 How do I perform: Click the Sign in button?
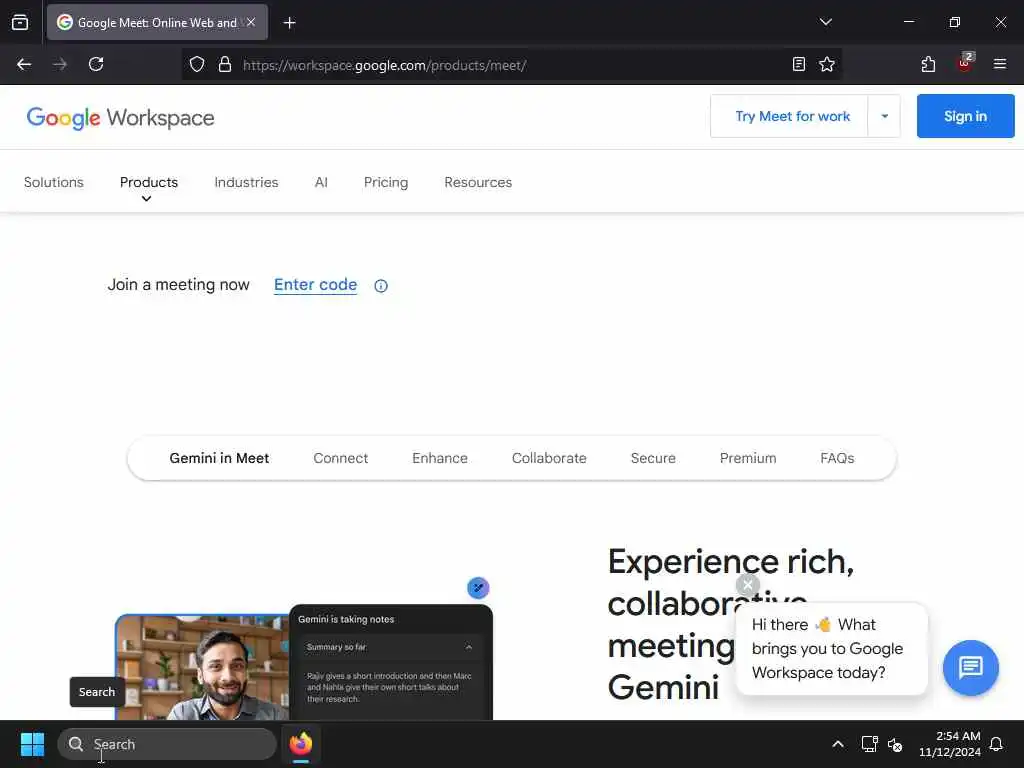click(x=965, y=116)
